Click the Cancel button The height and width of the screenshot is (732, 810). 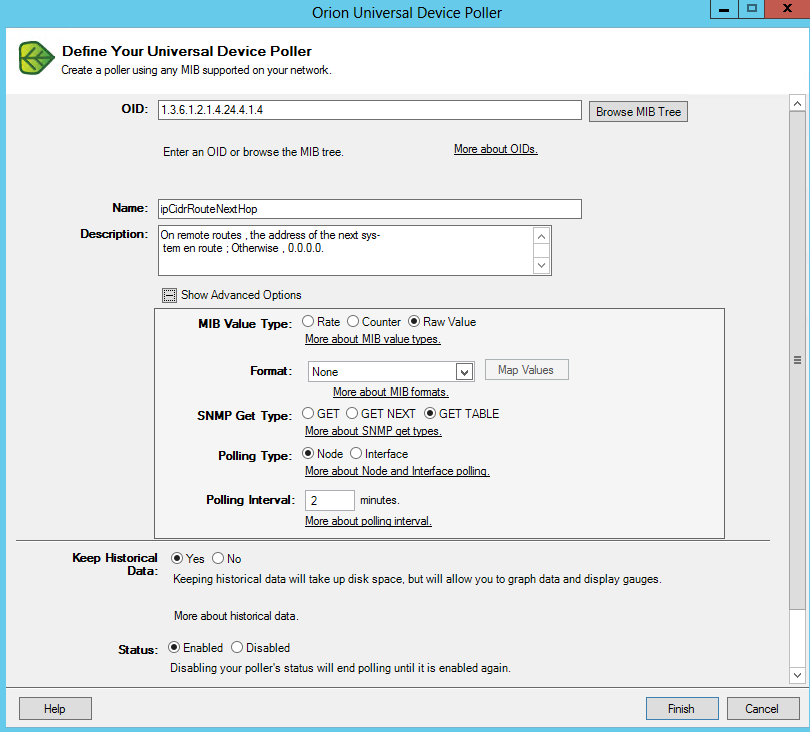(762, 709)
